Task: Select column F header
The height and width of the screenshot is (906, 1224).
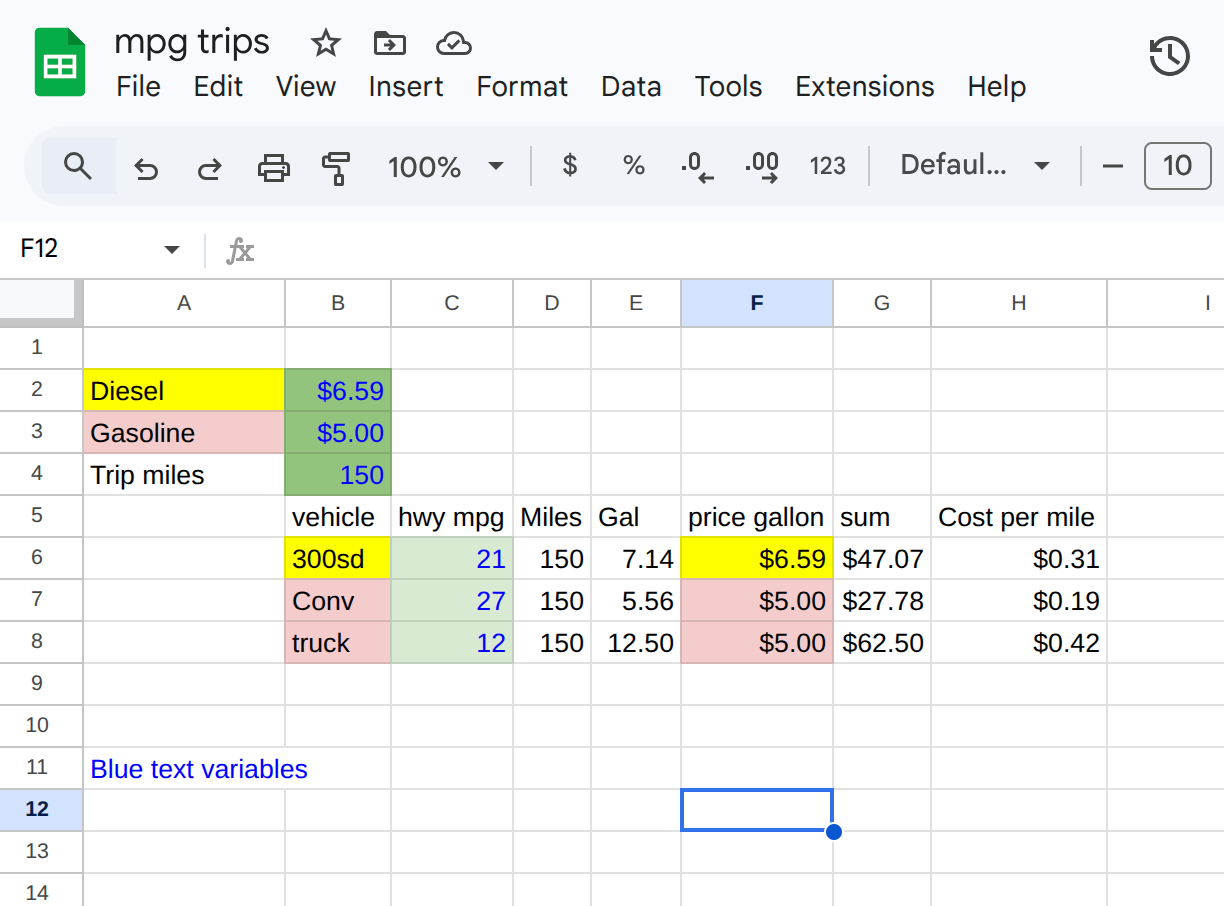Action: point(757,303)
